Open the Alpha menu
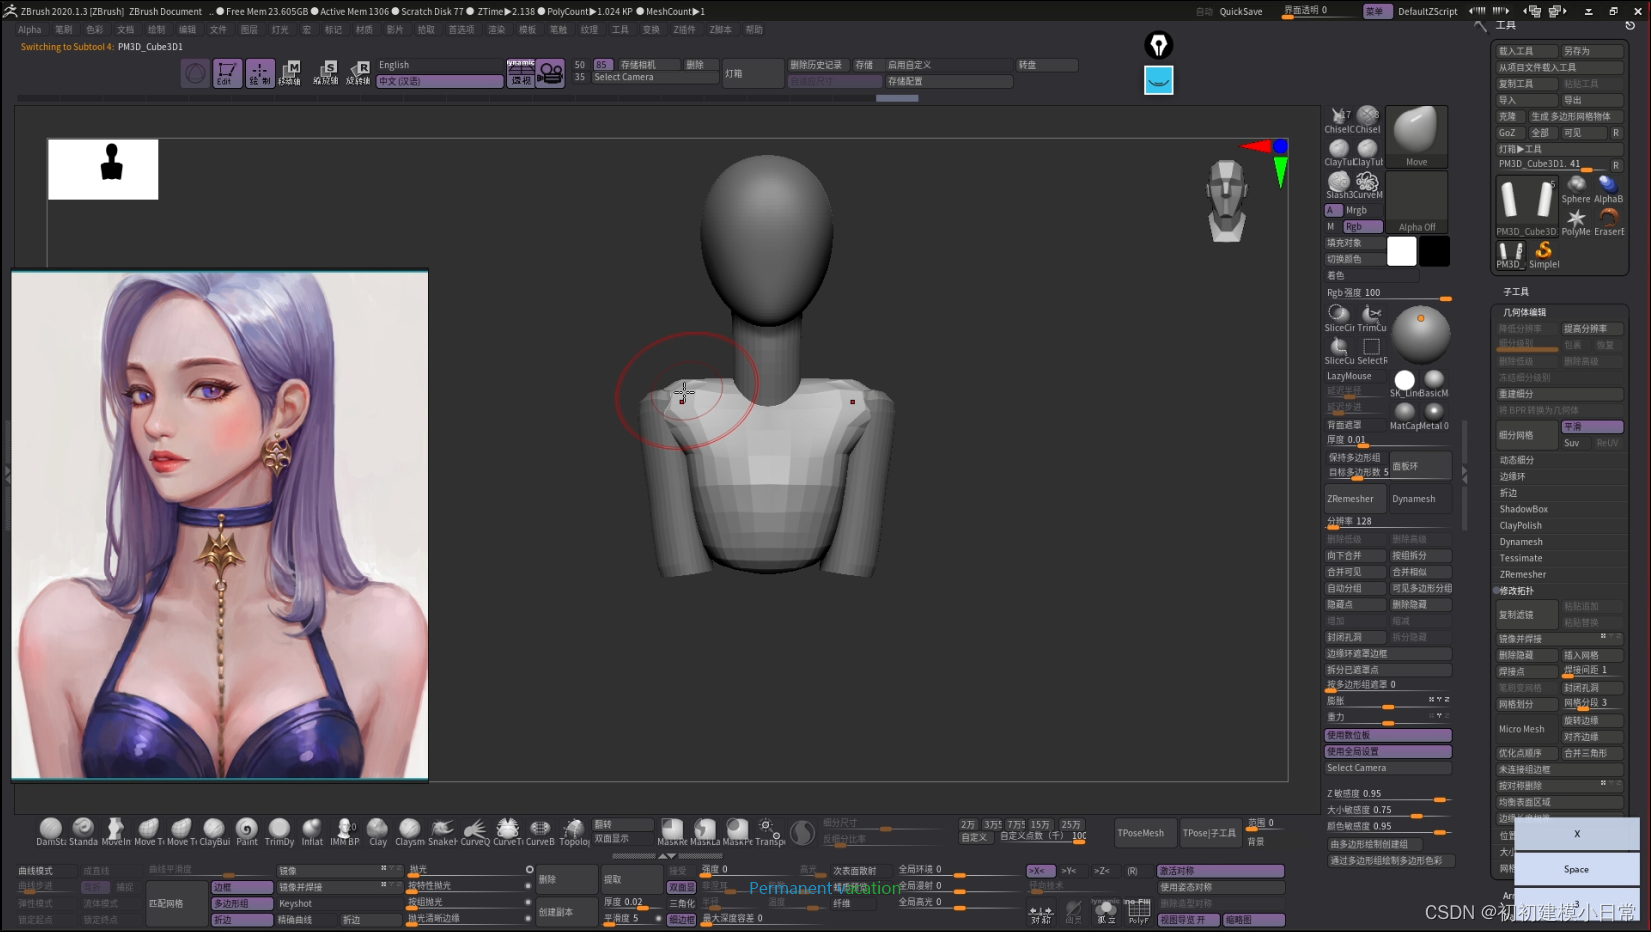 pyautogui.click(x=30, y=30)
